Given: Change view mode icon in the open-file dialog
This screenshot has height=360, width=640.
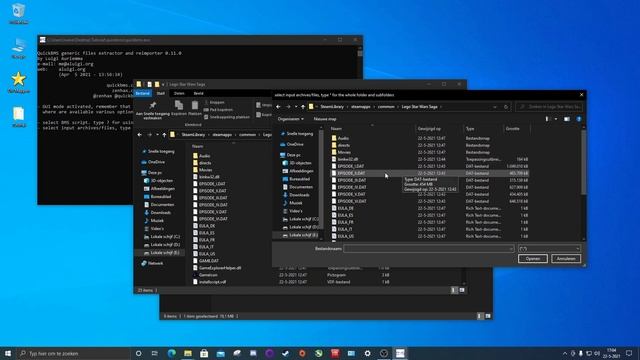Looking at the screenshot, I should [547, 119].
